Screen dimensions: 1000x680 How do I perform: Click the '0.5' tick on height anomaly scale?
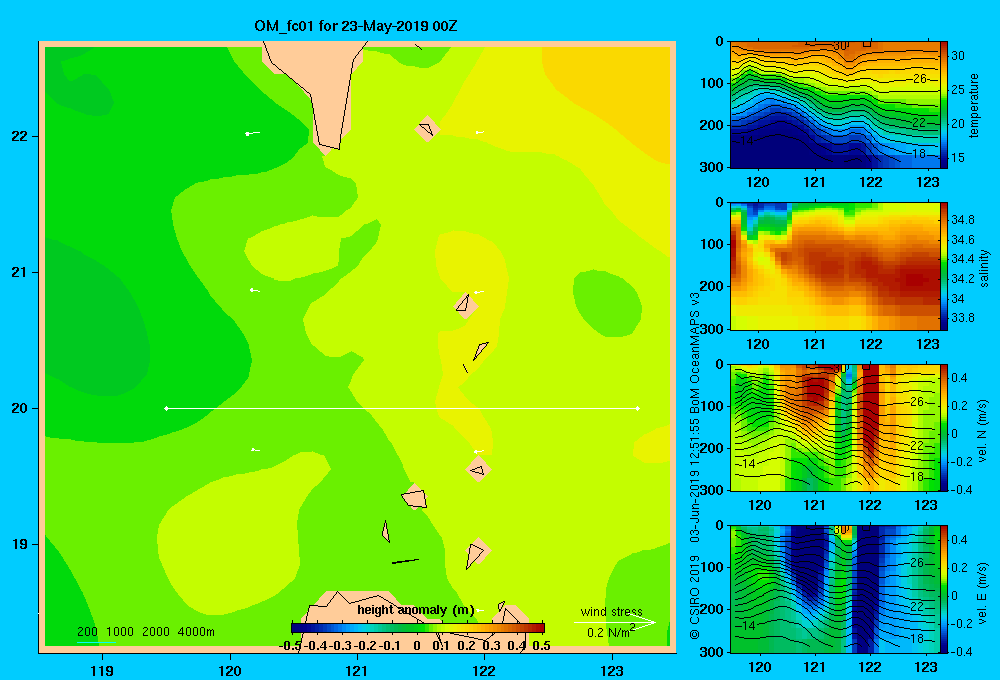point(541,646)
